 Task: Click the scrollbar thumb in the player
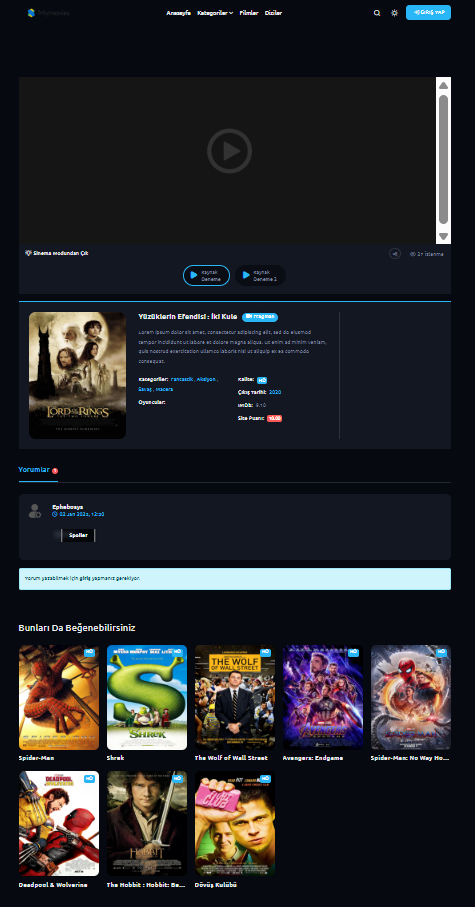(444, 159)
